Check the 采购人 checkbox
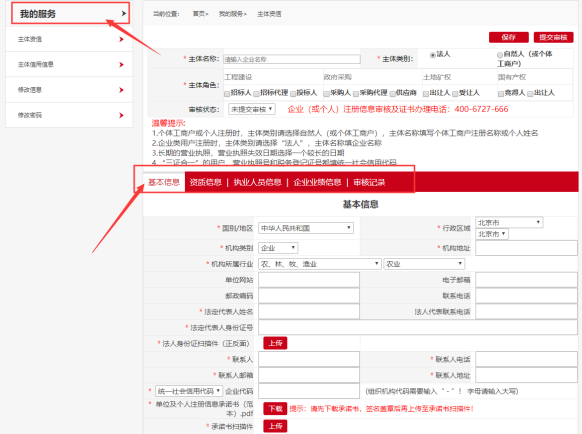This screenshot has width=582, height=434. click(327, 94)
